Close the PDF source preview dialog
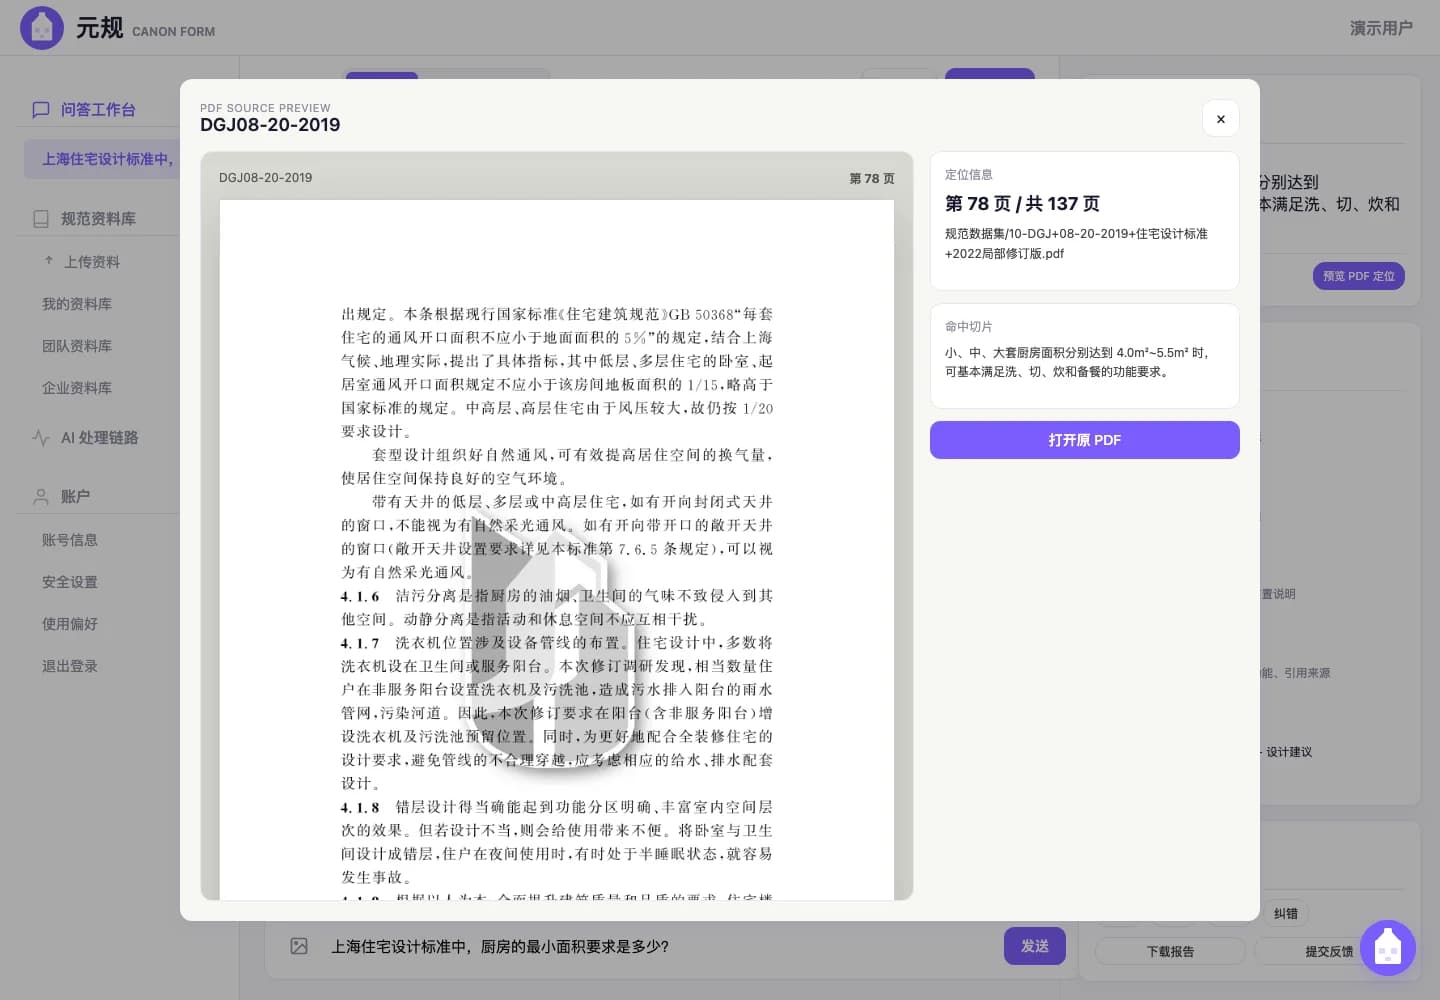 click(x=1220, y=119)
